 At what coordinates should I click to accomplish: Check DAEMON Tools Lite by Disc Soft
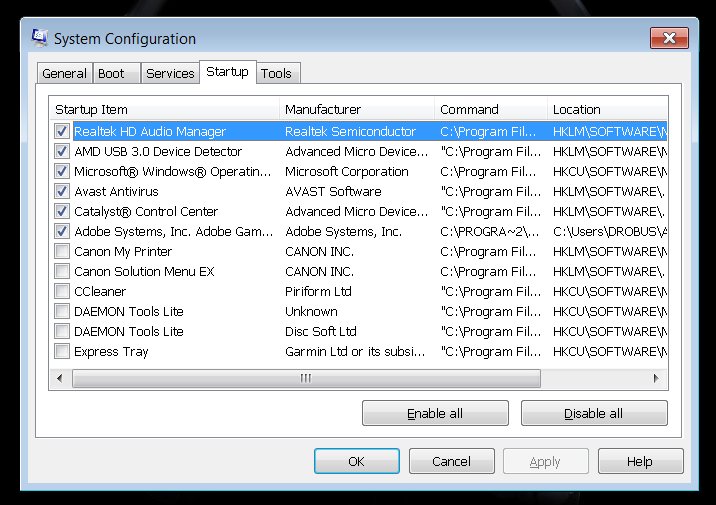pos(62,331)
